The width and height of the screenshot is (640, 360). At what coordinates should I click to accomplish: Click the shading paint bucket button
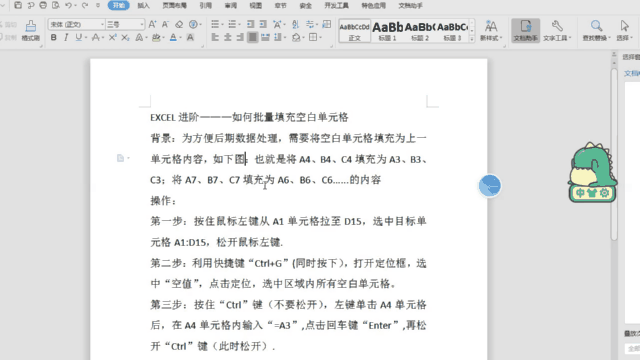296,38
